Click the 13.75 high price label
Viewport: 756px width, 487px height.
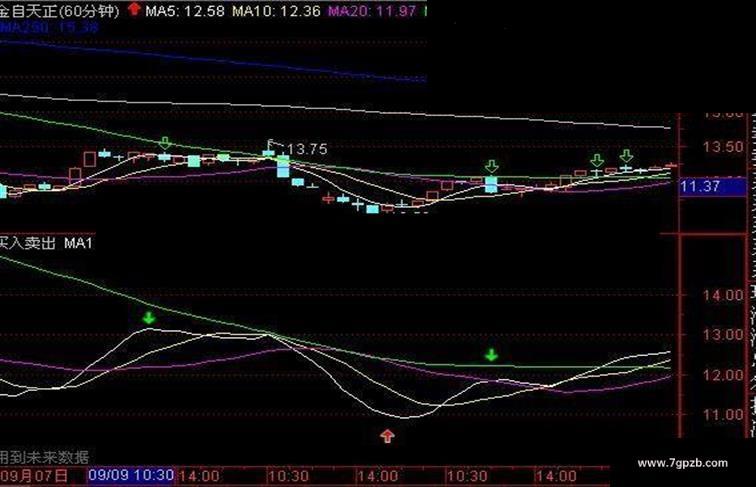pyautogui.click(x=307, y=149)
